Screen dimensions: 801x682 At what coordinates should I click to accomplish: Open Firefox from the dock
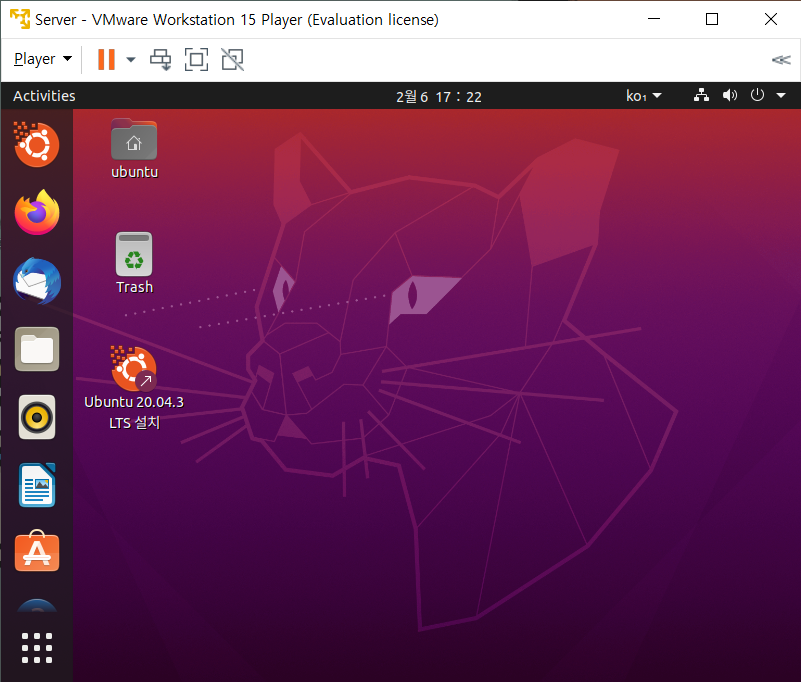pyautogui.click(x=37, y=212)
